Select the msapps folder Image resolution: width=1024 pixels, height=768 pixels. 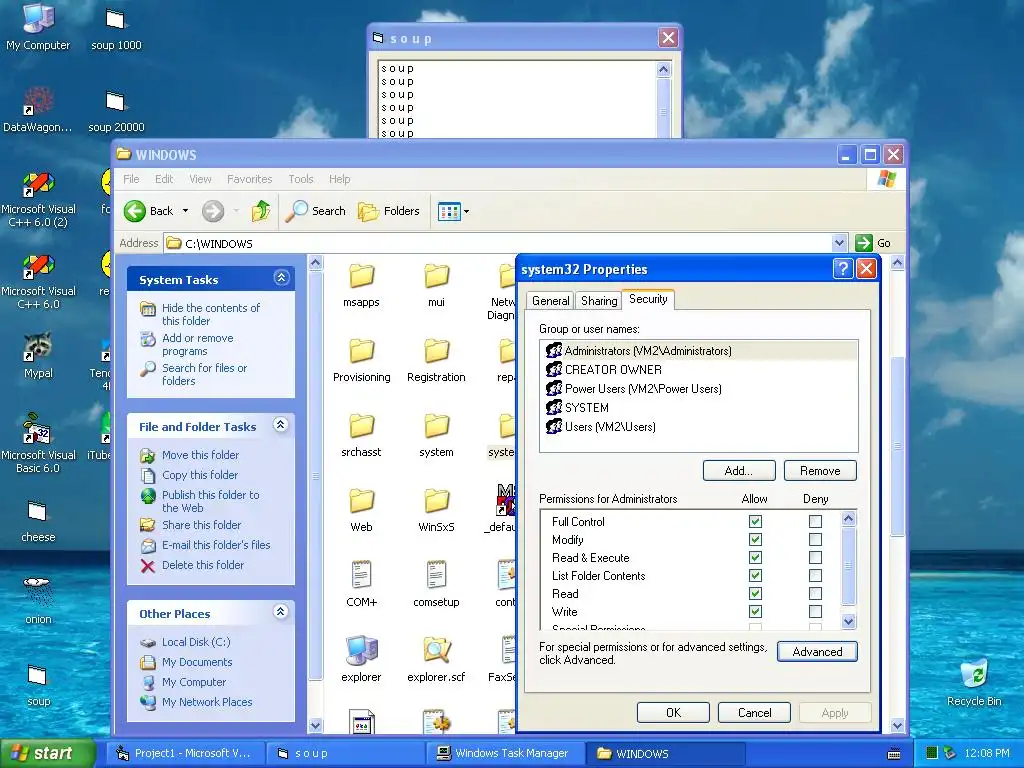pos(361,285)
